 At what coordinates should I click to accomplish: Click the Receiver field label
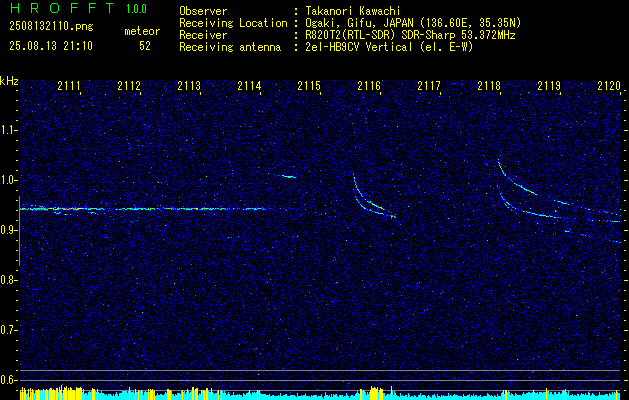point(203,35)
